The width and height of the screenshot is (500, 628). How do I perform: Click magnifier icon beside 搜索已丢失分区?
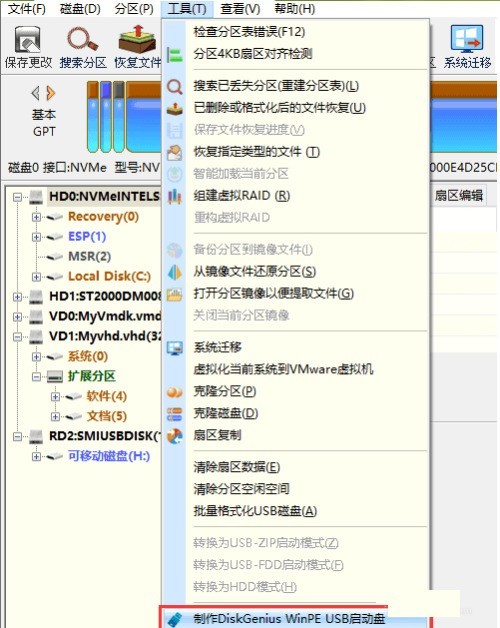[x=175, y=86]
